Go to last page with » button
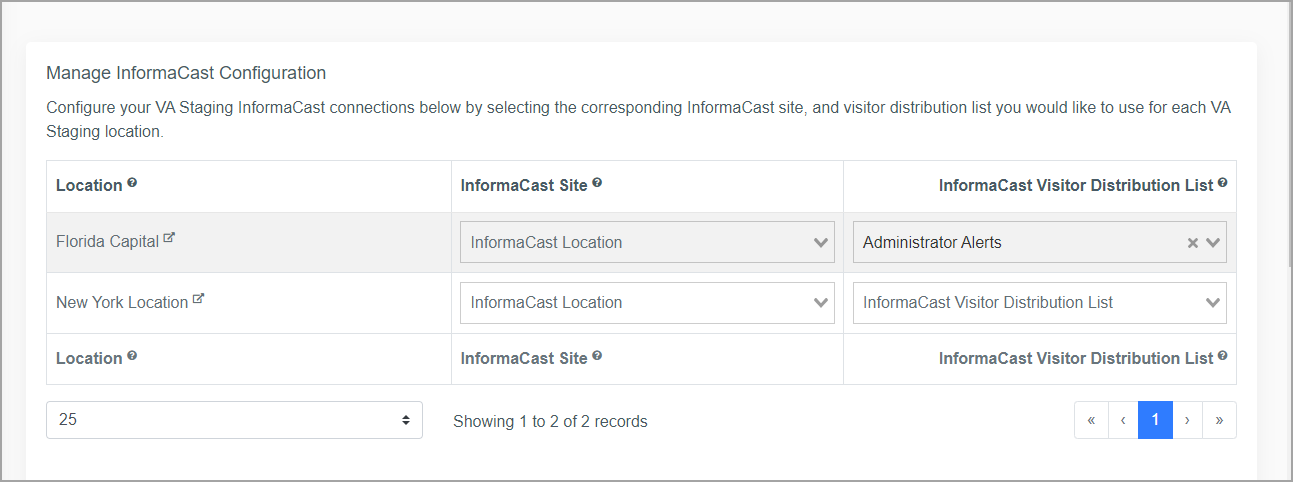Image resolution: width=1293 pixels, height=482 pixels. pyautogui.click(x=1219, y=420)
